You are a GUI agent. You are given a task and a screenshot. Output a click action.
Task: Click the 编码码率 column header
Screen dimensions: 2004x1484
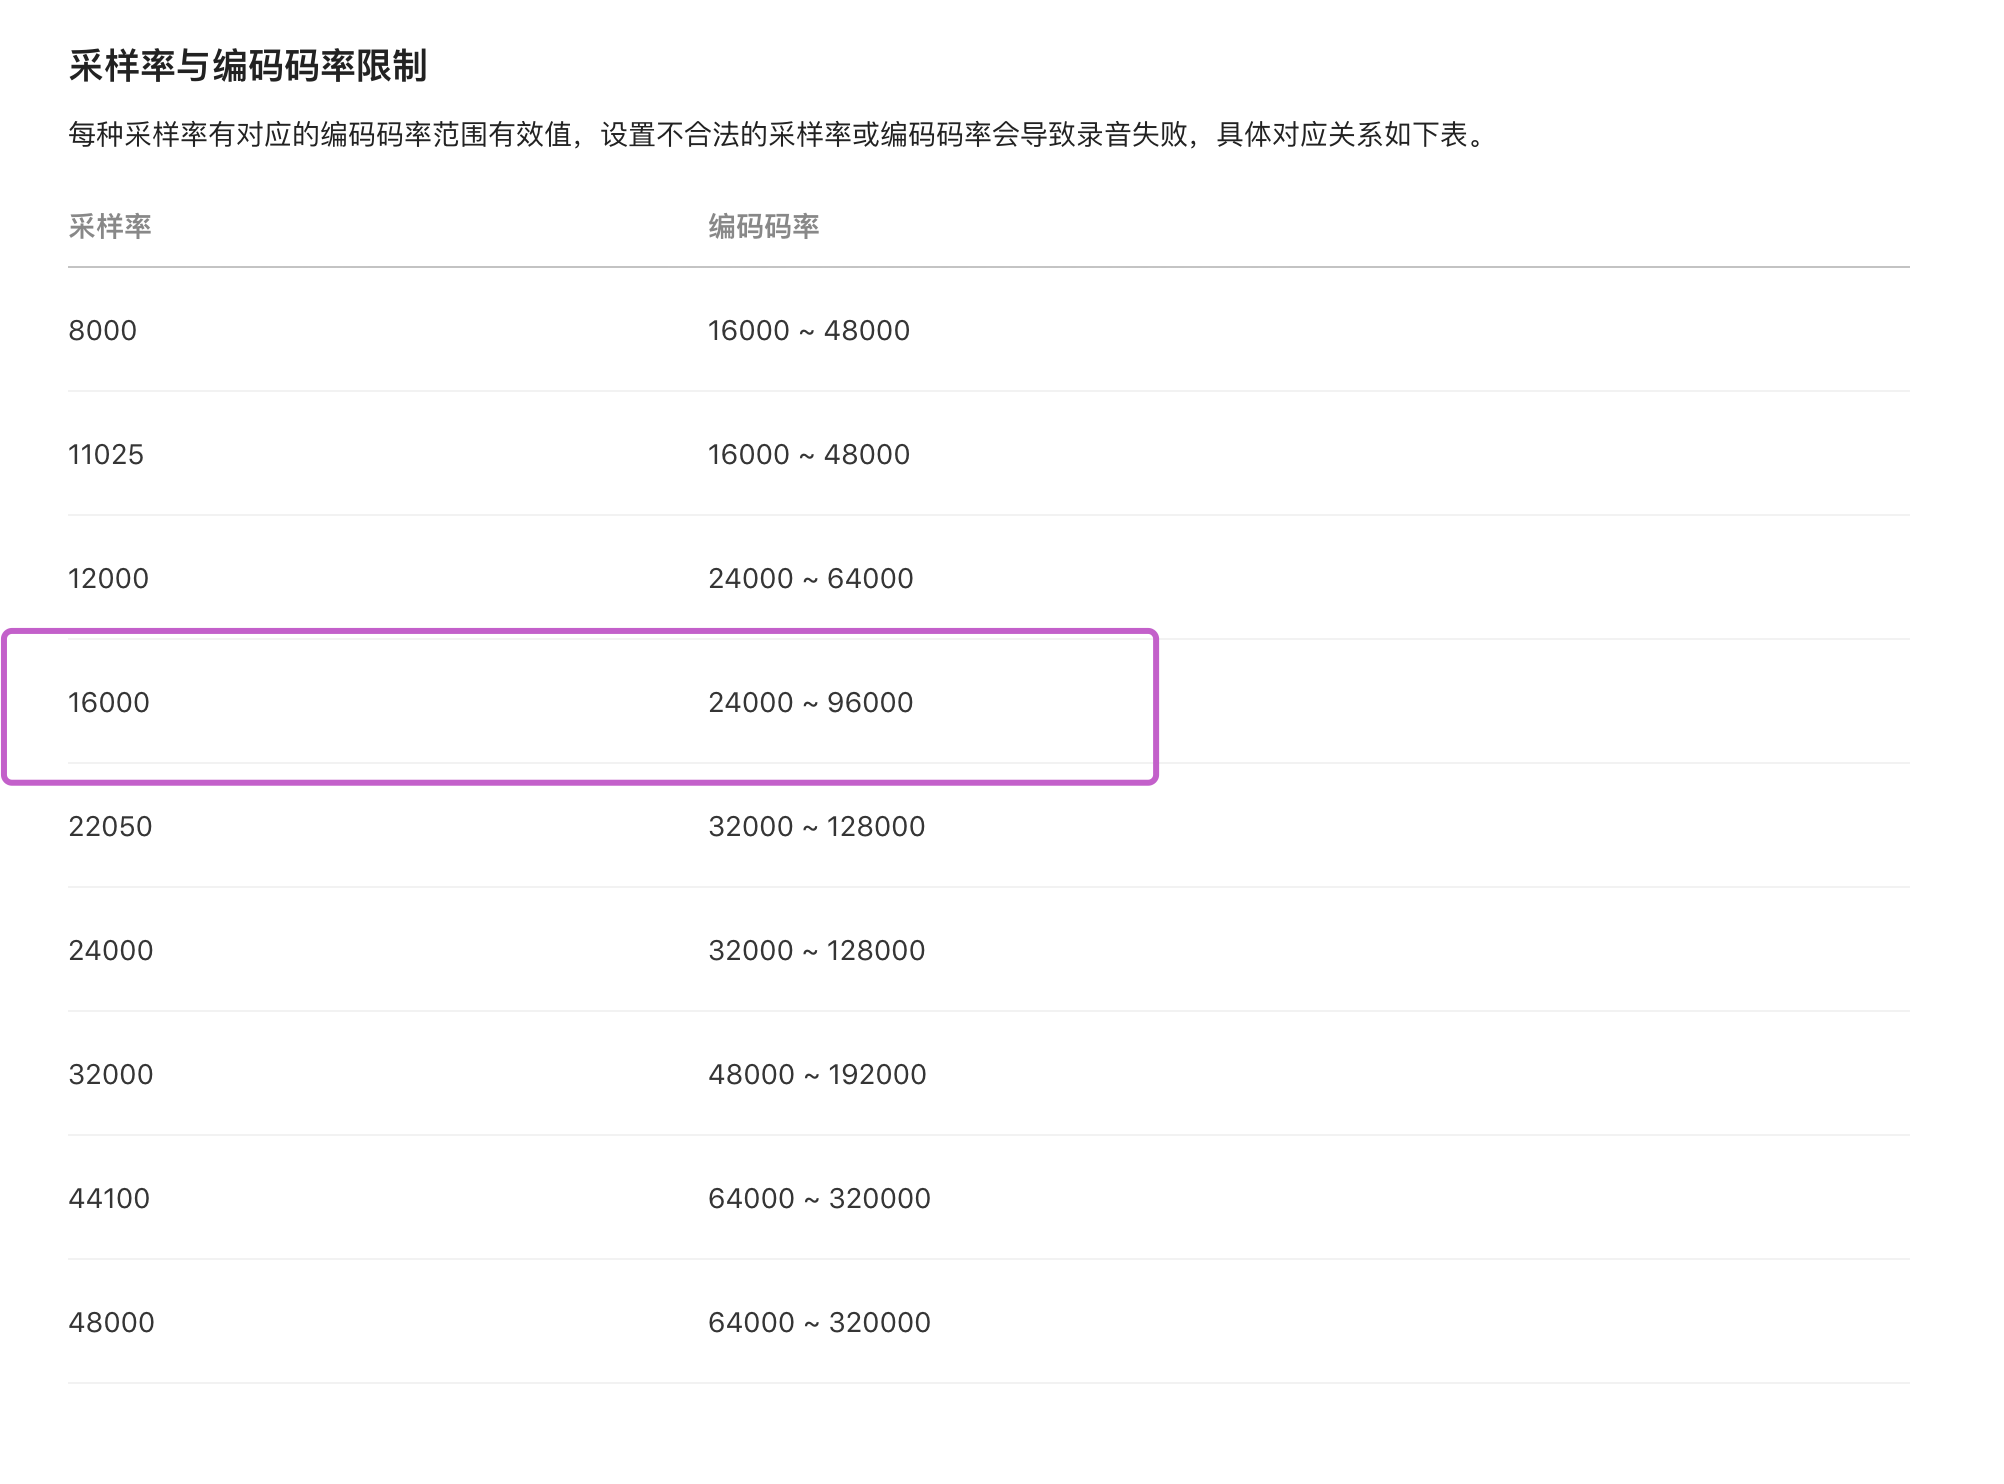pos(763,227)
